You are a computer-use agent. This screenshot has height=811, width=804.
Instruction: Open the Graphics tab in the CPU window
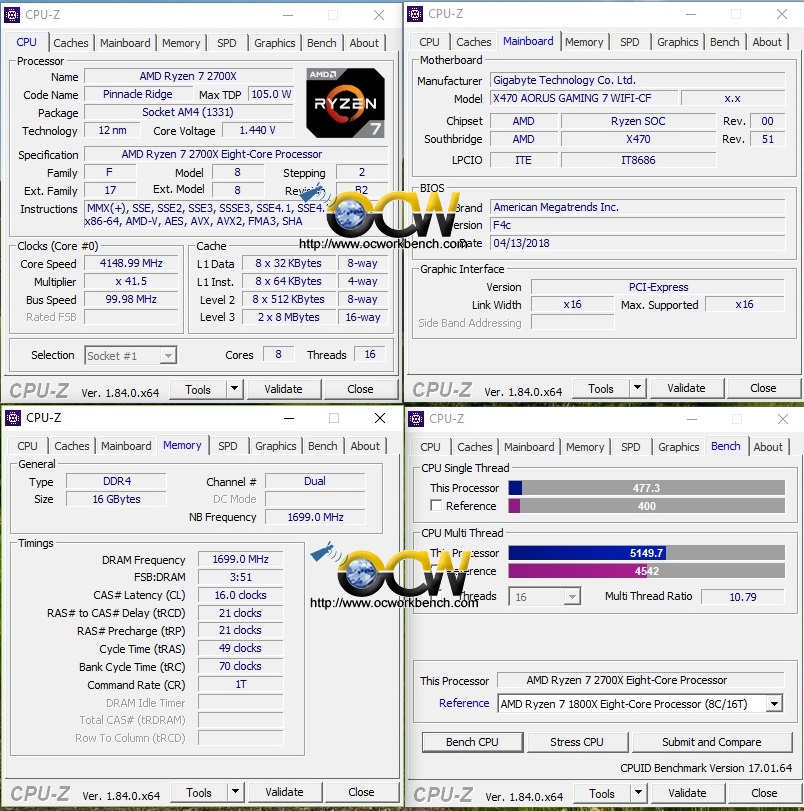[274, 43]
